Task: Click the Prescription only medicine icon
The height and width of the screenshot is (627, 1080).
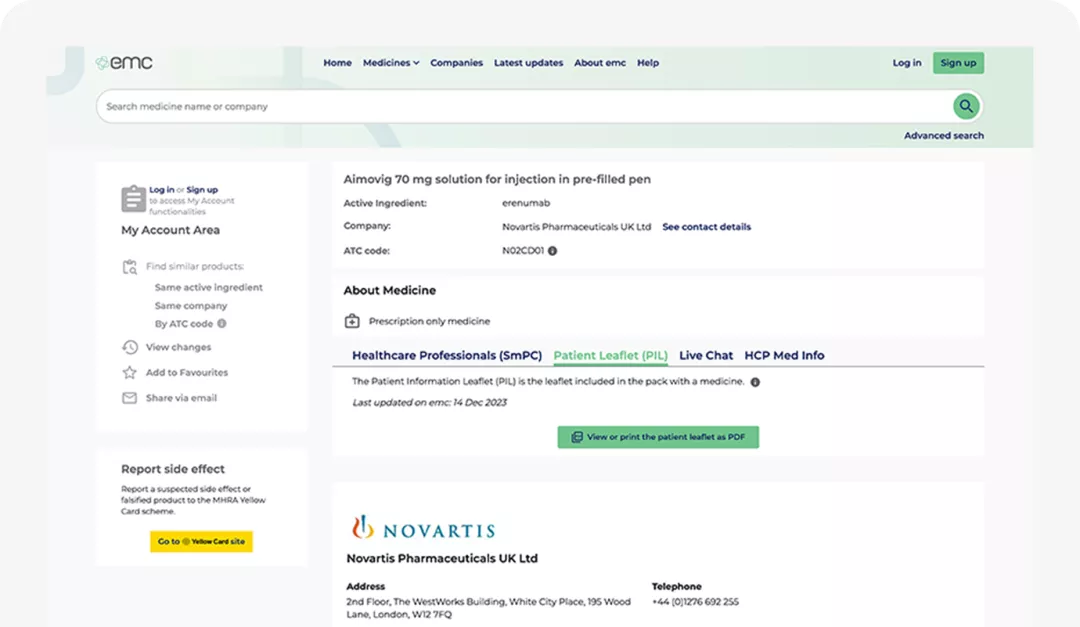Action: tap(353, 321)
